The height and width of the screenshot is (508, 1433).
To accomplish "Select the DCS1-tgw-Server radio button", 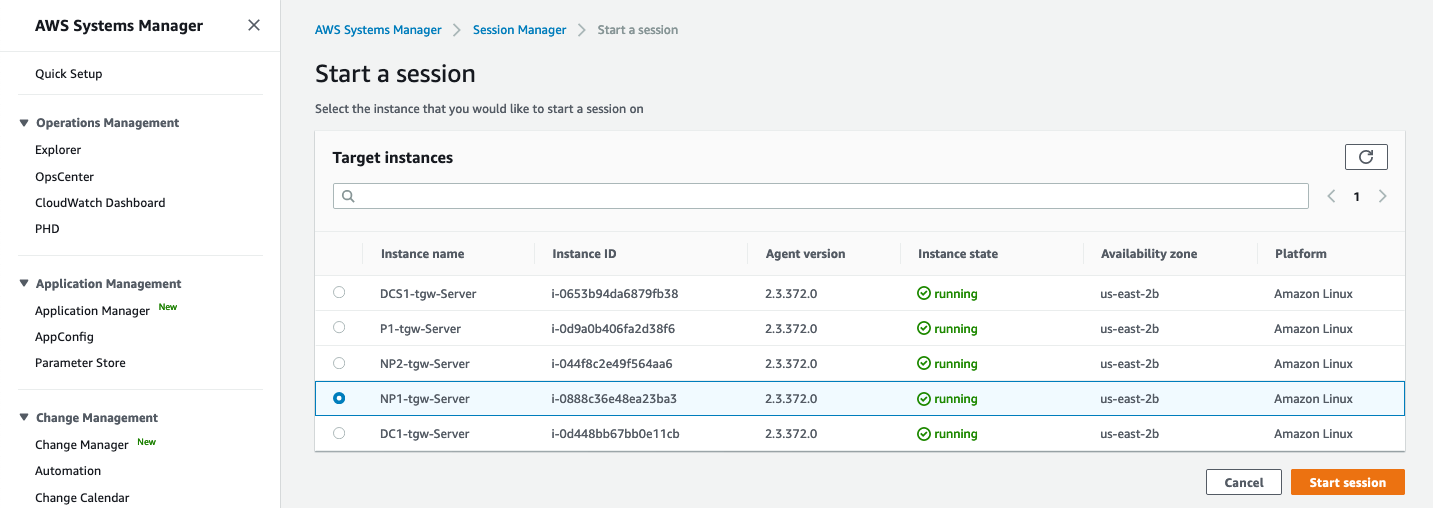I will [x=339, y=293].
